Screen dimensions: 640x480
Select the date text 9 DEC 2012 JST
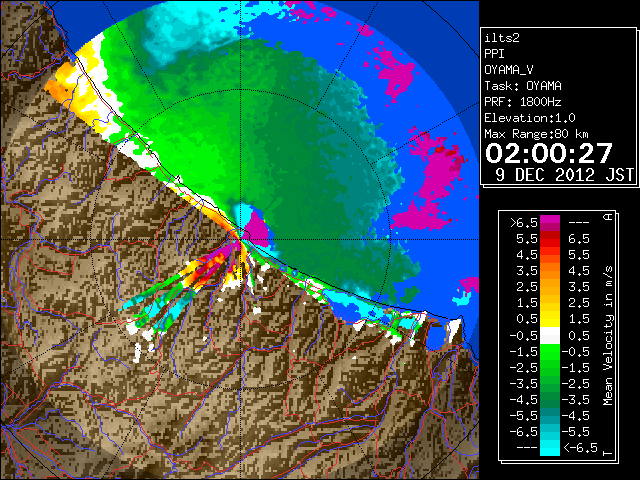pyautogui.click(x=564, y=175)
